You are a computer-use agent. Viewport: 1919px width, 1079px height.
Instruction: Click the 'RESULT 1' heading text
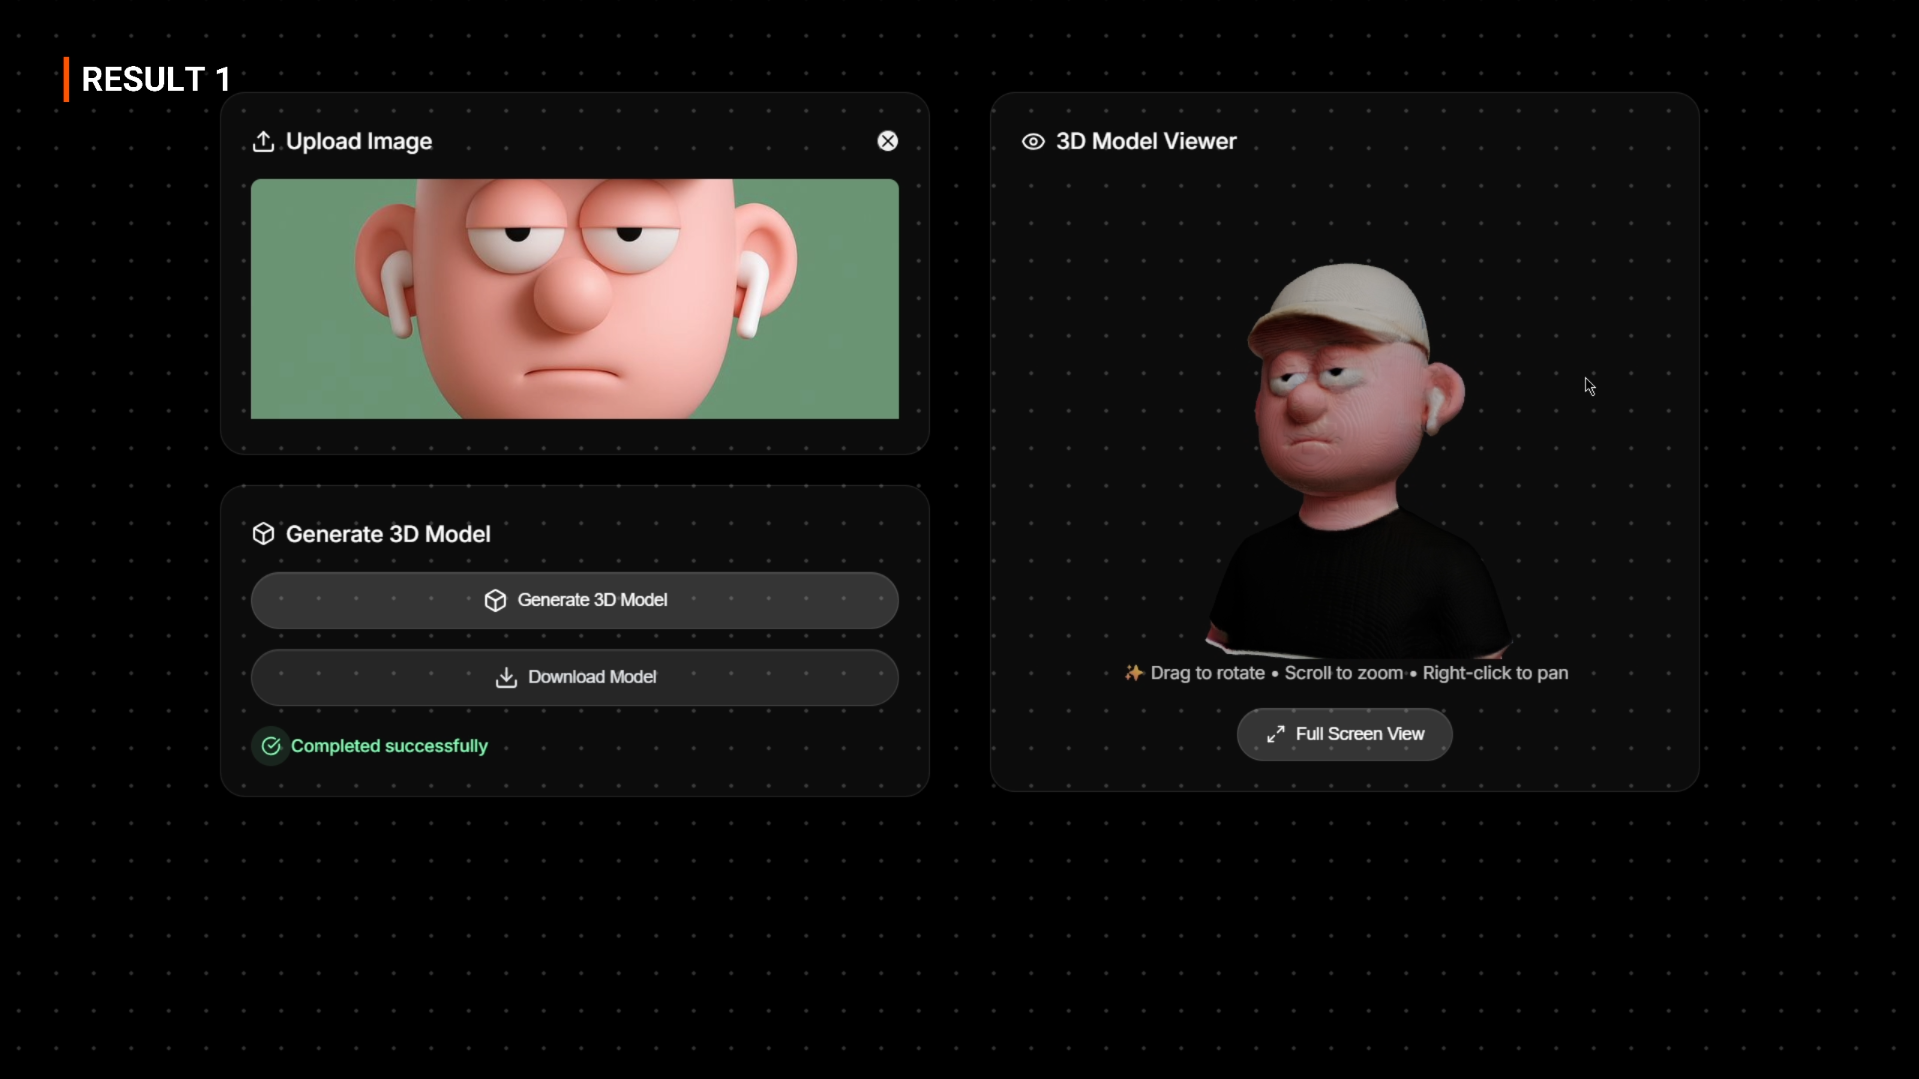[156, 80]
